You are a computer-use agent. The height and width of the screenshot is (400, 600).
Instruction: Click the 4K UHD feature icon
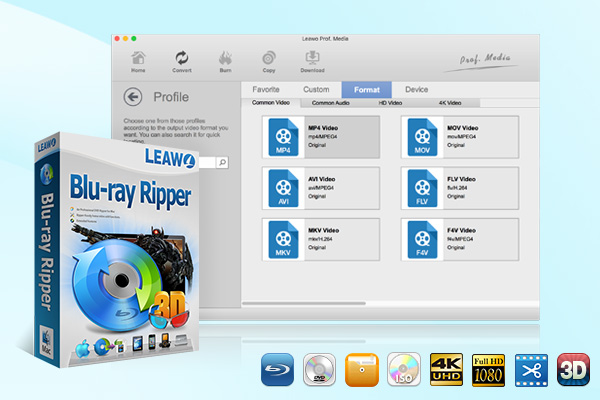point(446,369)
